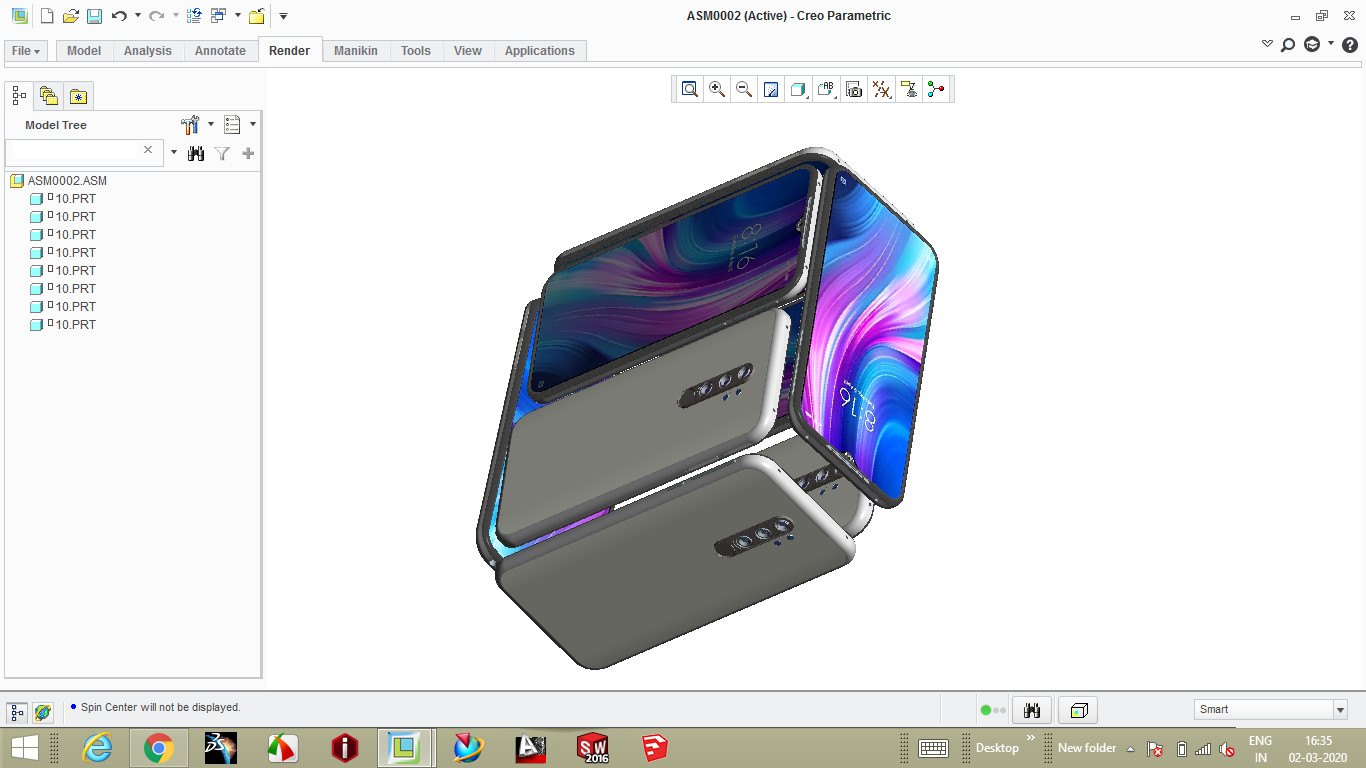Viewport: 1366px width, 768px height.
Task: Switch to the Model tab
Action: pos(84,51)
